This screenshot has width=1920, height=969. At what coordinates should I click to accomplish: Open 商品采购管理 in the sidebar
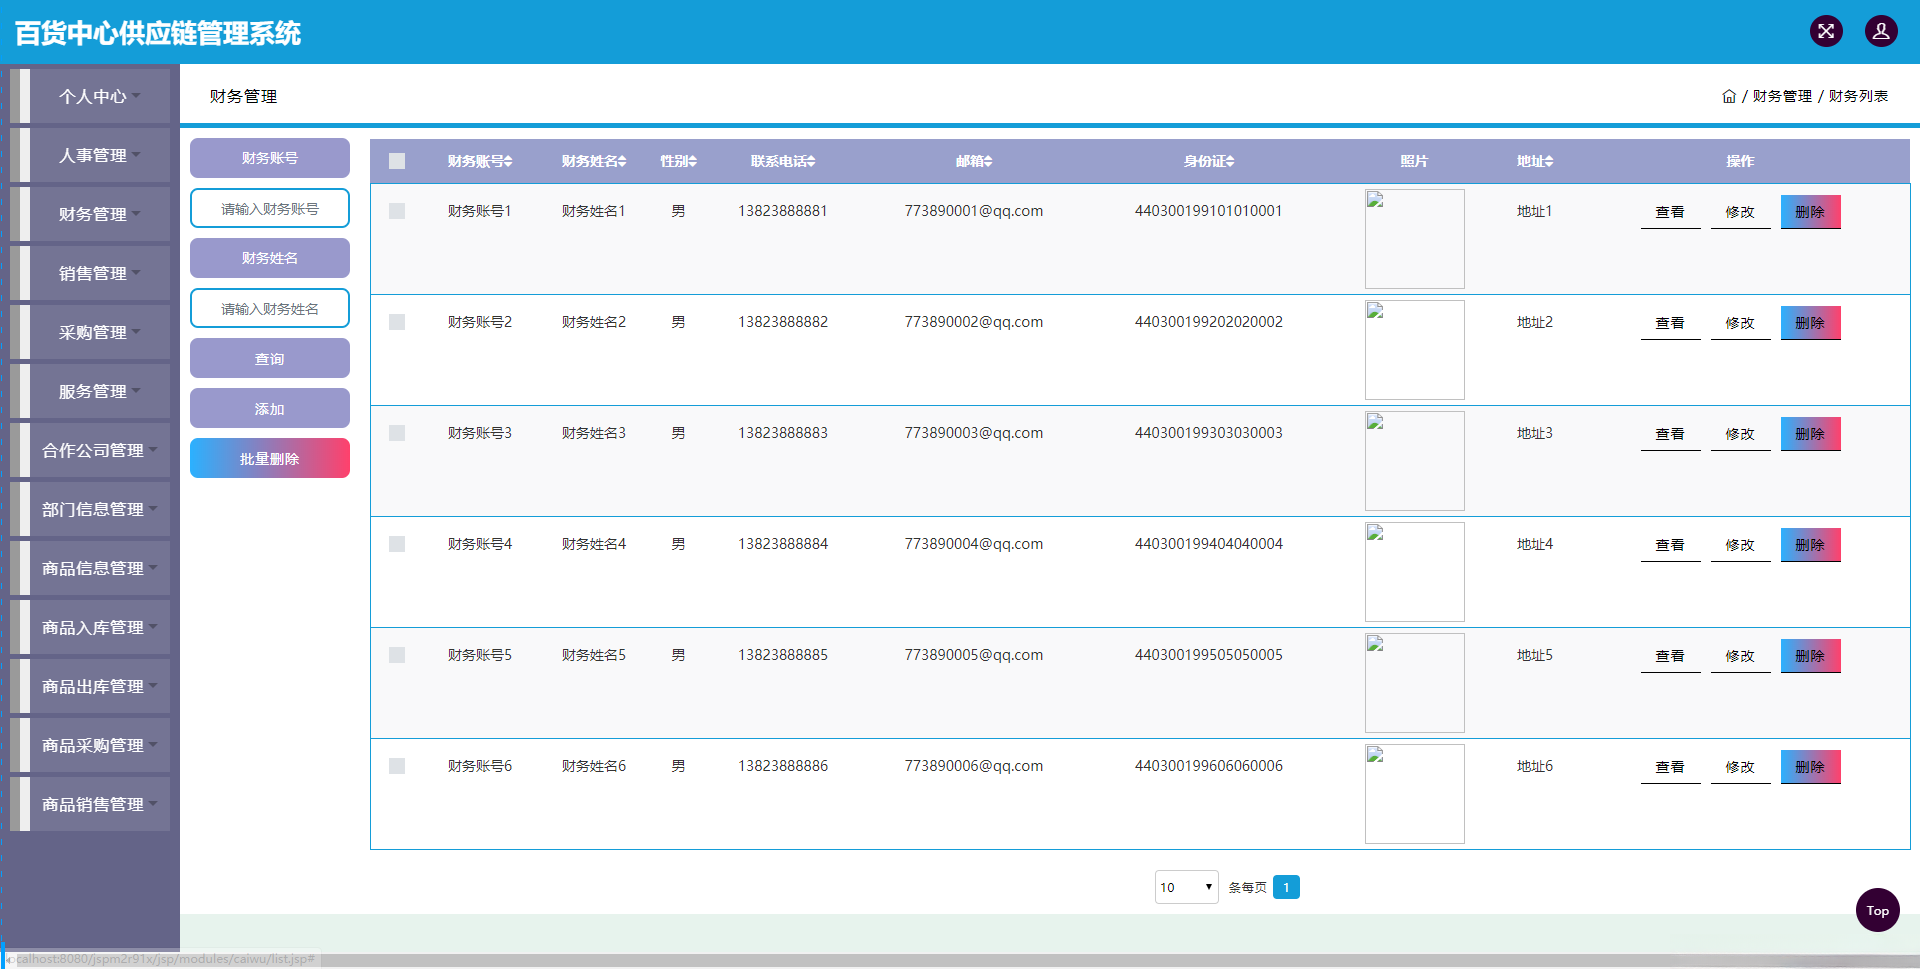click(90, 745)
